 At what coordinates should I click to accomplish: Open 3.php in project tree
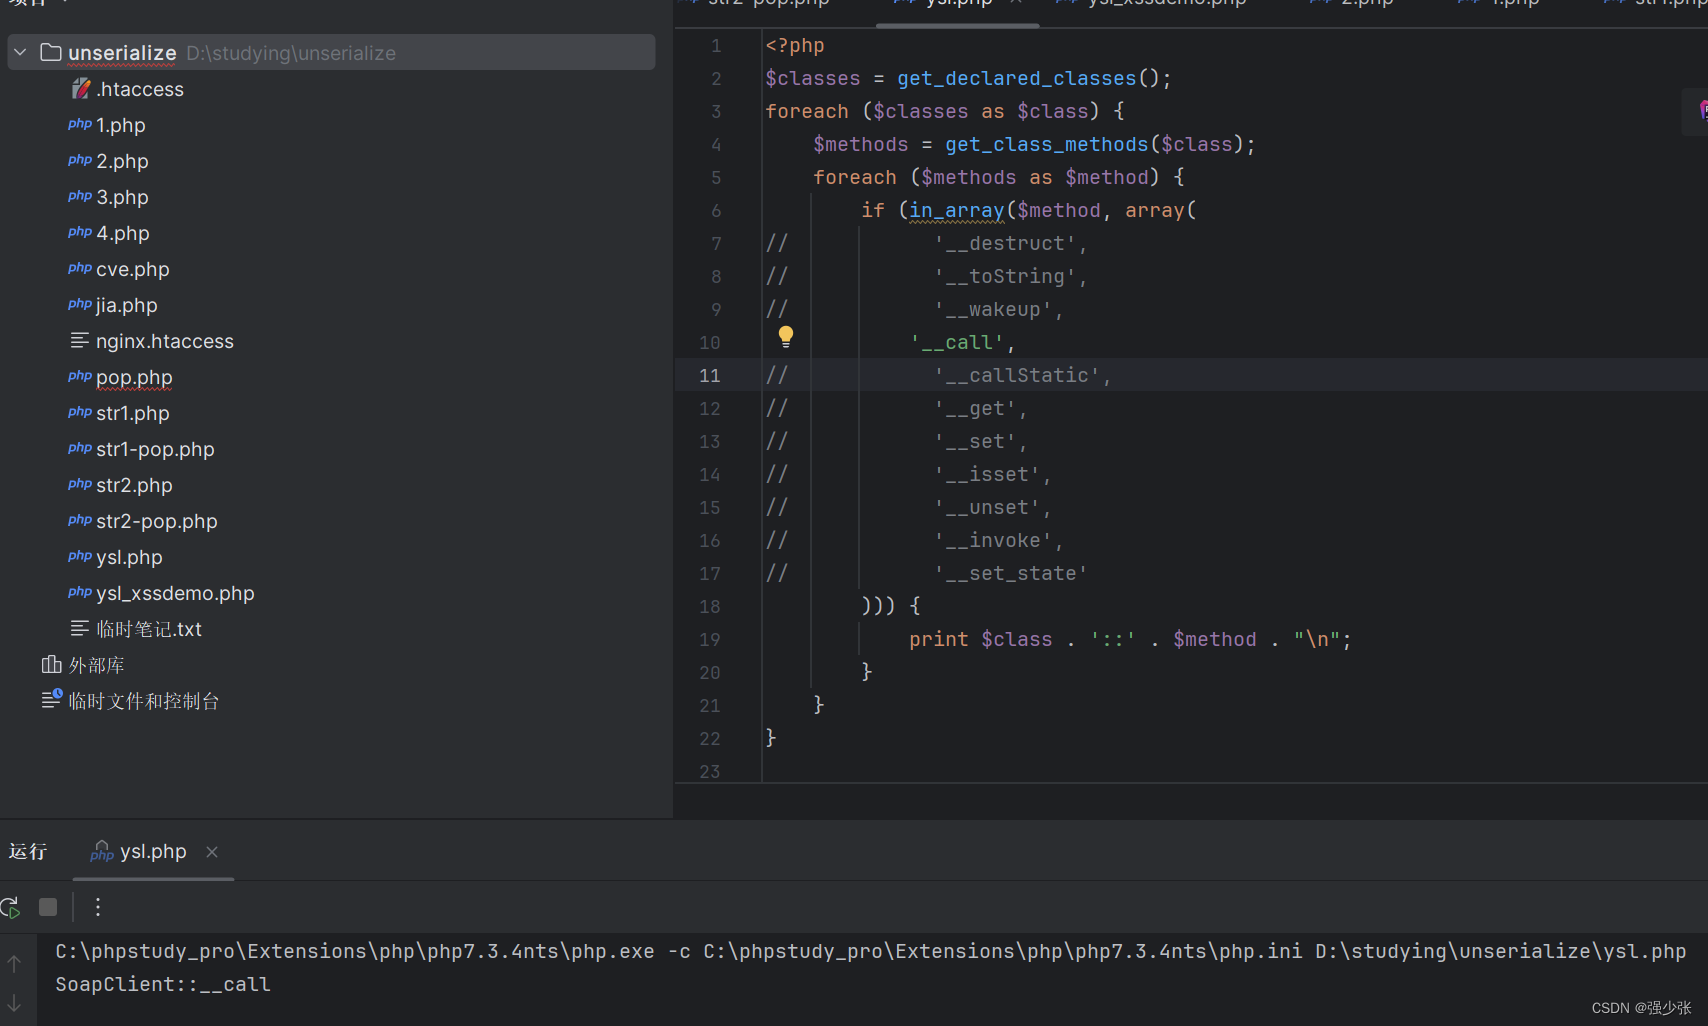click(122, 197)
